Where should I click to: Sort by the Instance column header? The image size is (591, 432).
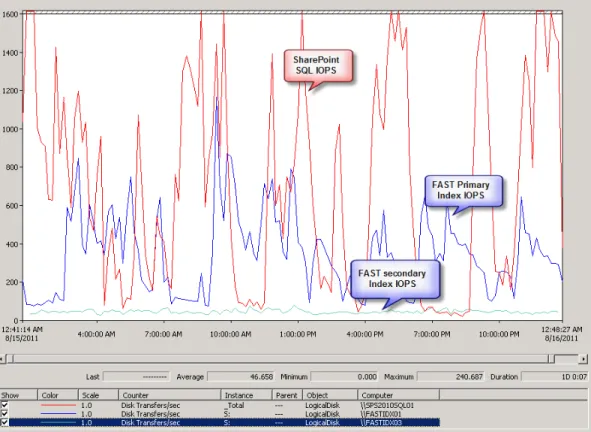coord(247,395)
